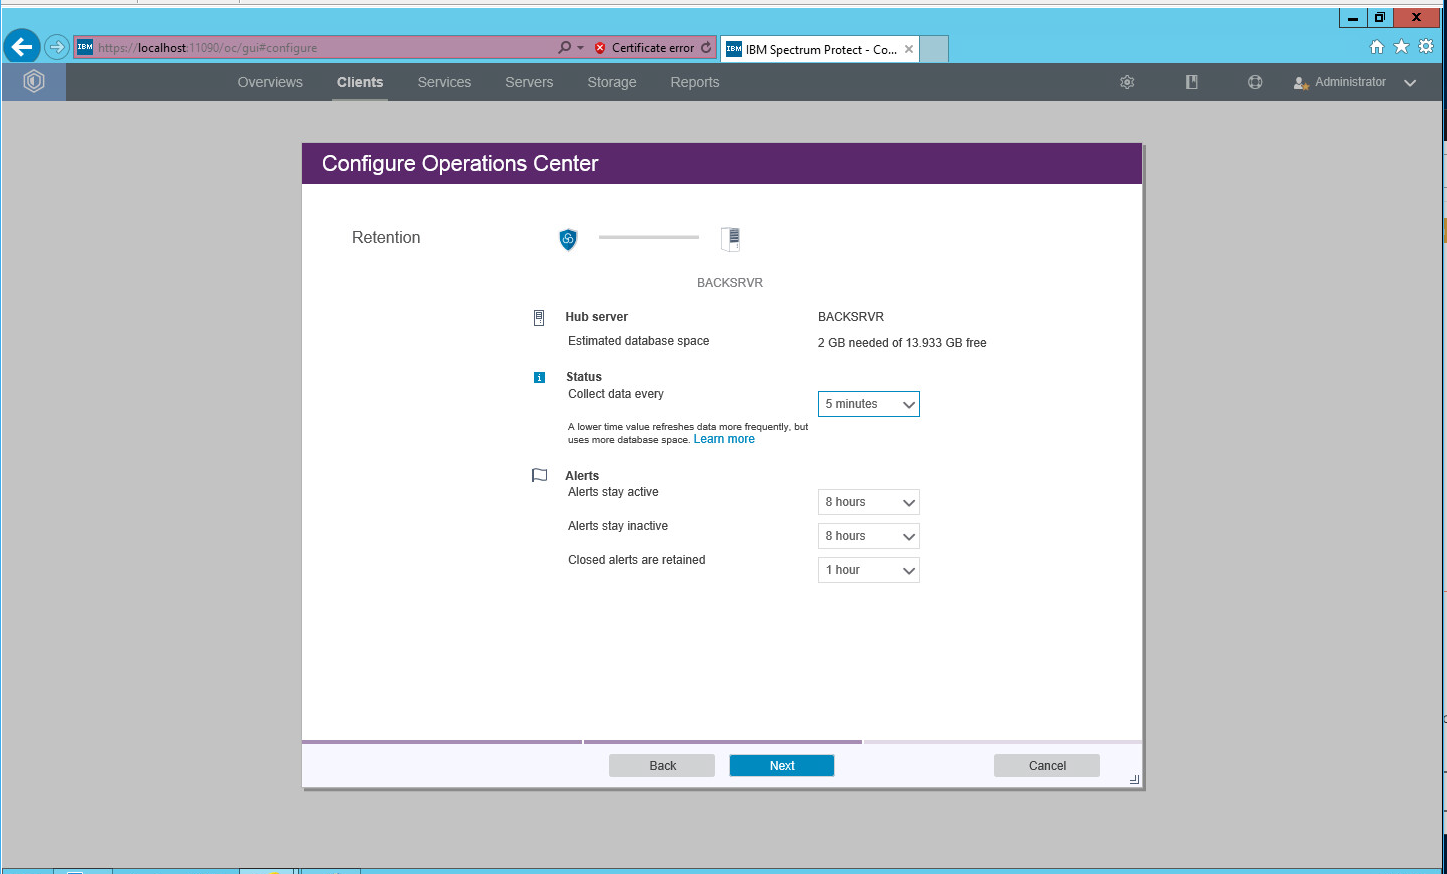Click the Next button
Image resolution: width=1447 pixels, height=874 pixels.
[x=781, y=766]
